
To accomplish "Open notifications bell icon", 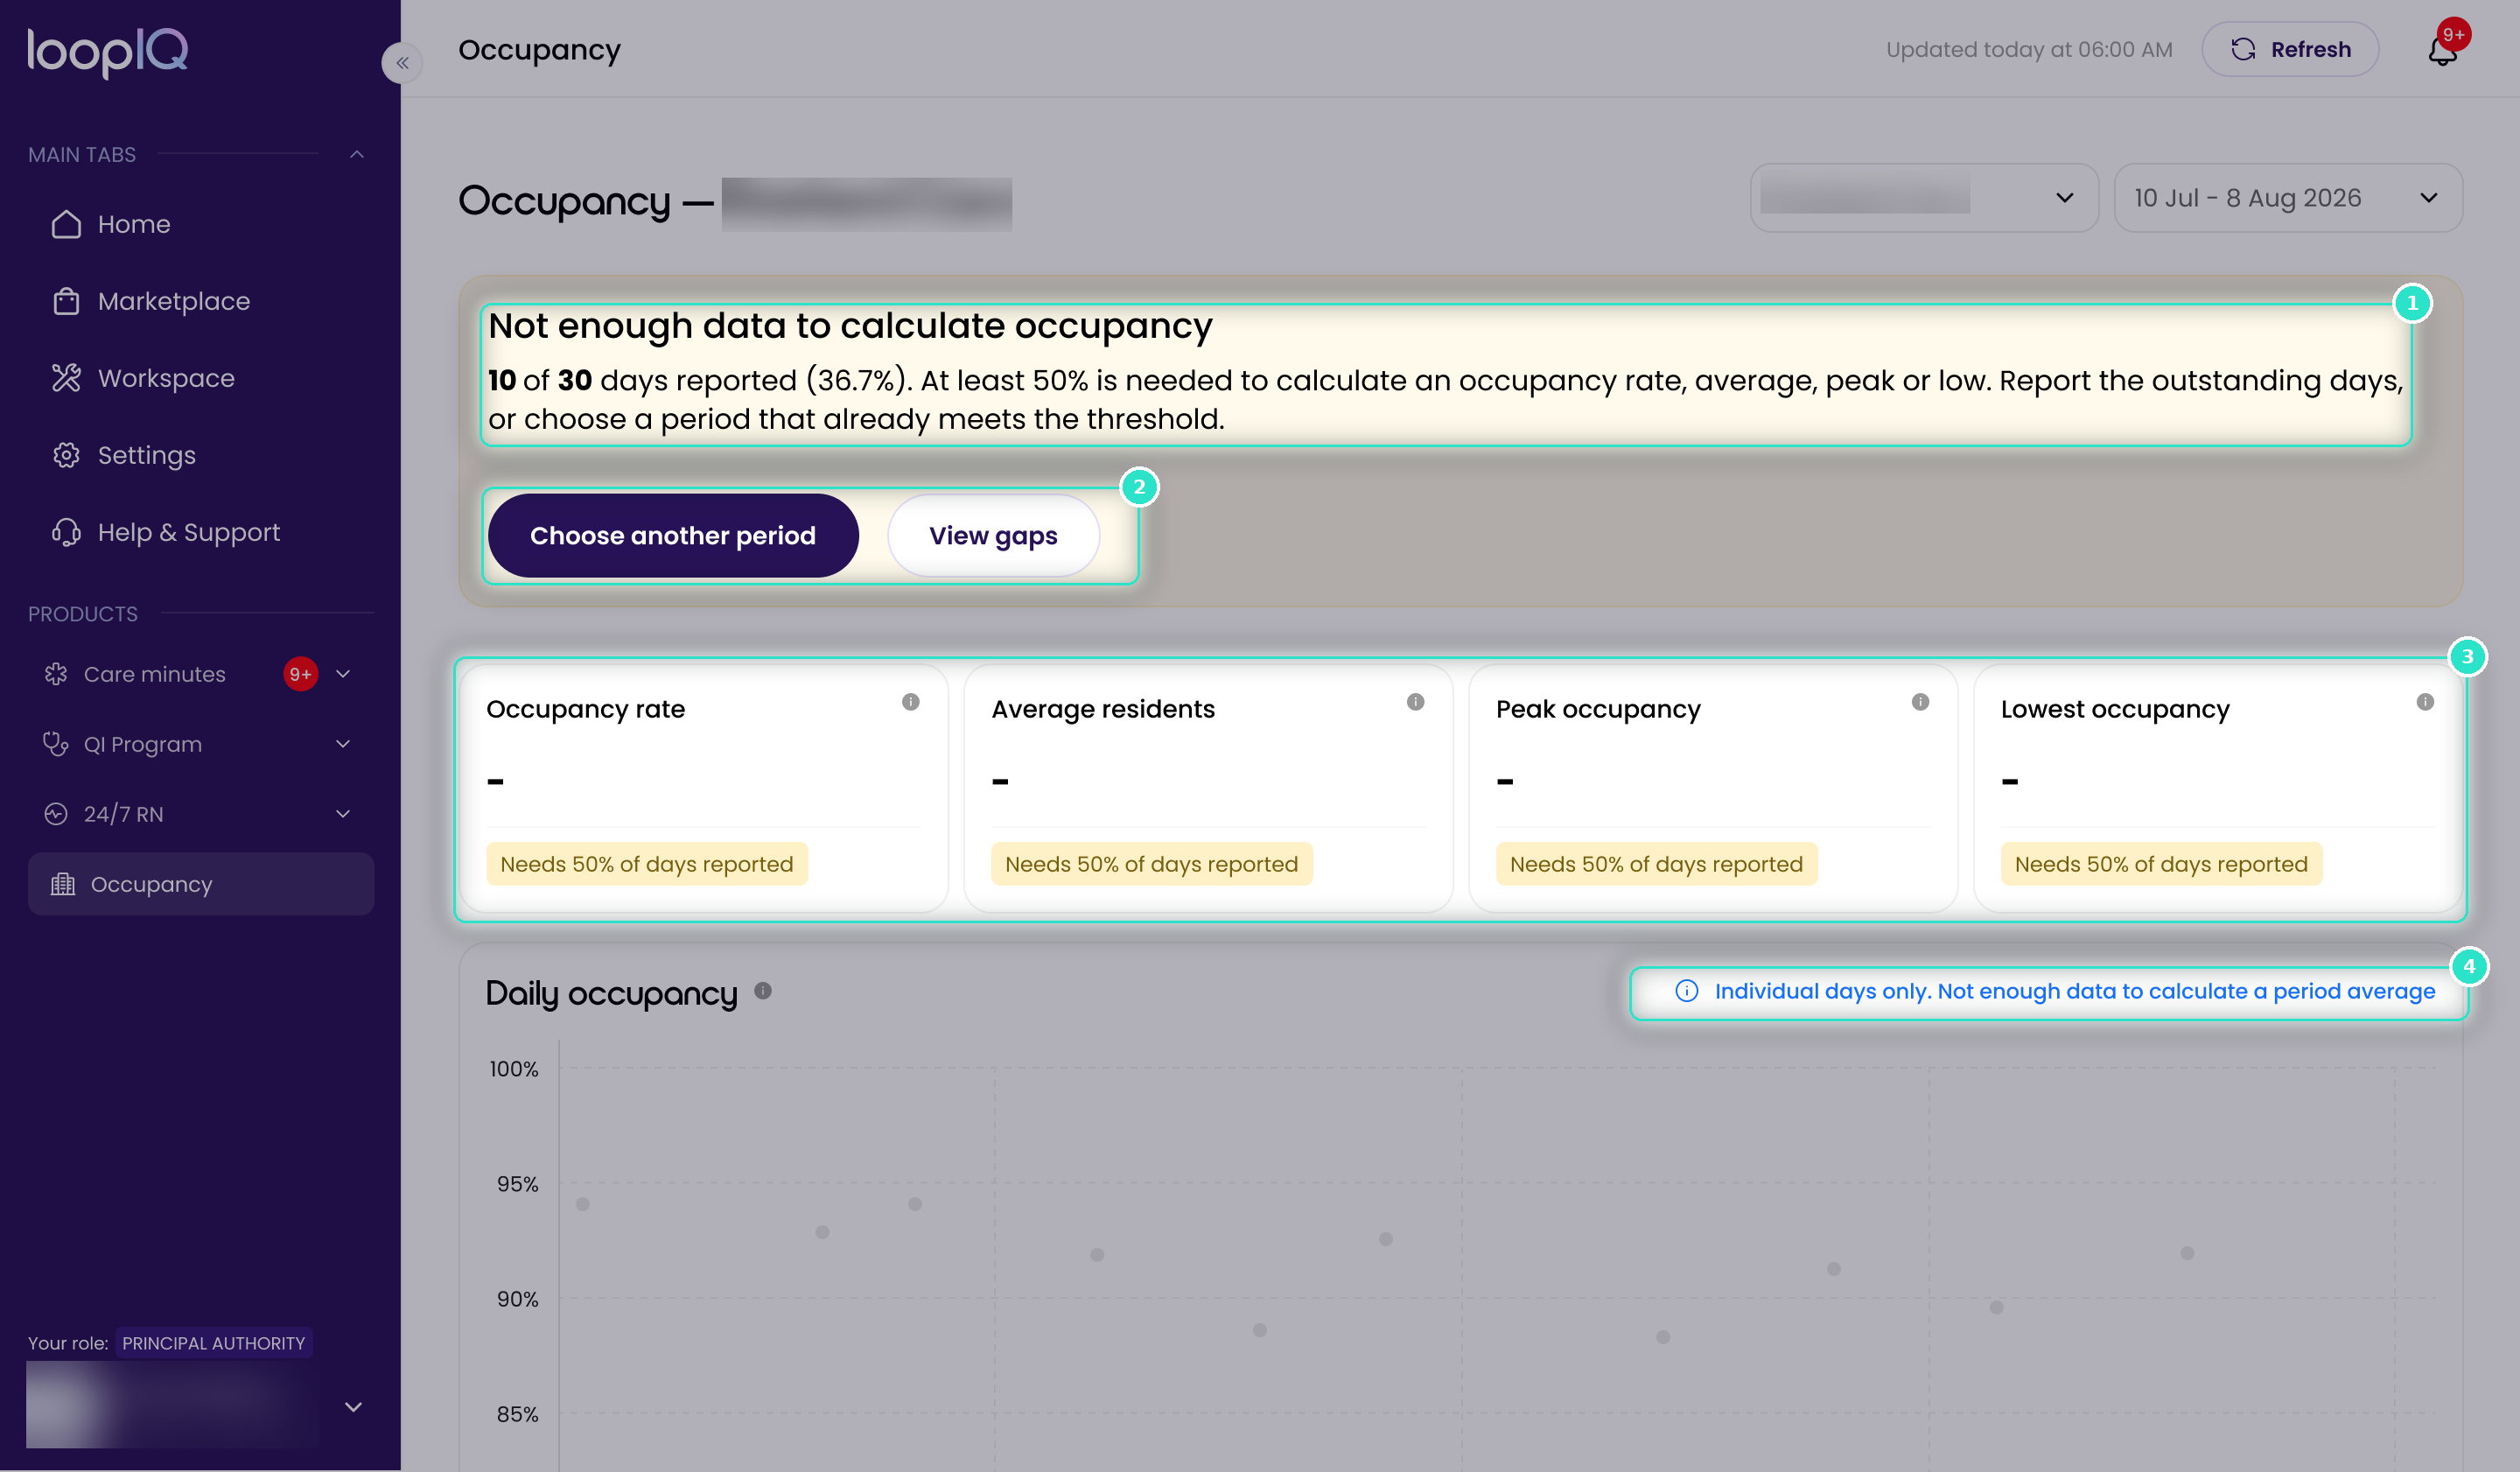I will pyautogui.click(x=2442, y=50).
